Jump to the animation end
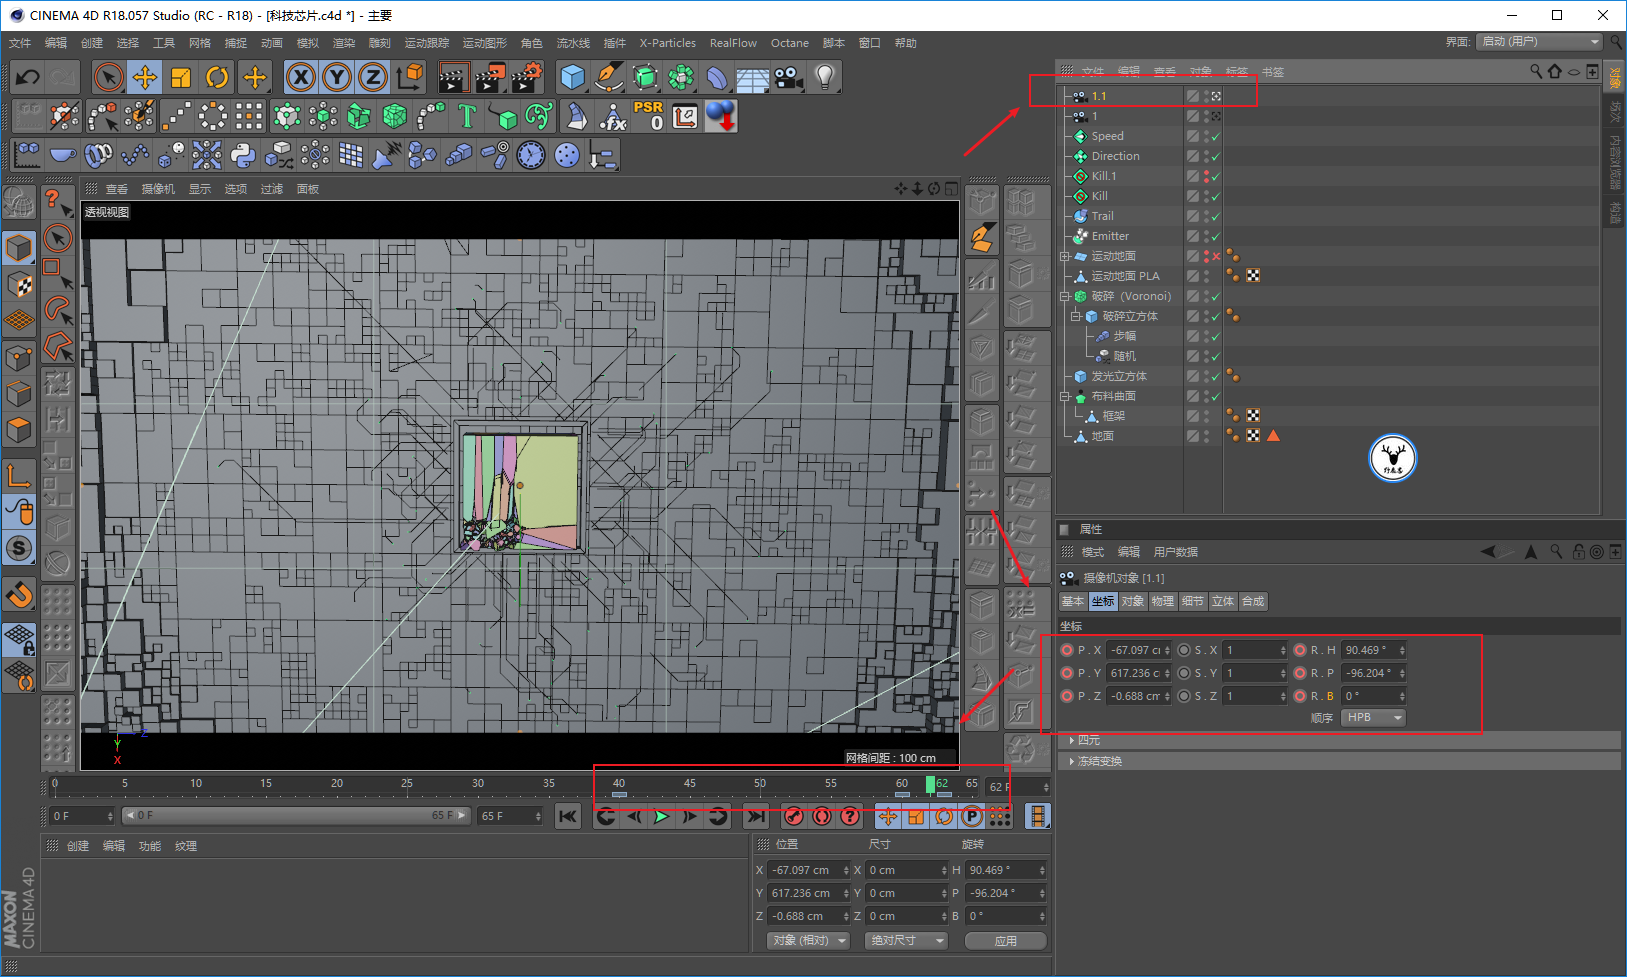 pos(756,817)
